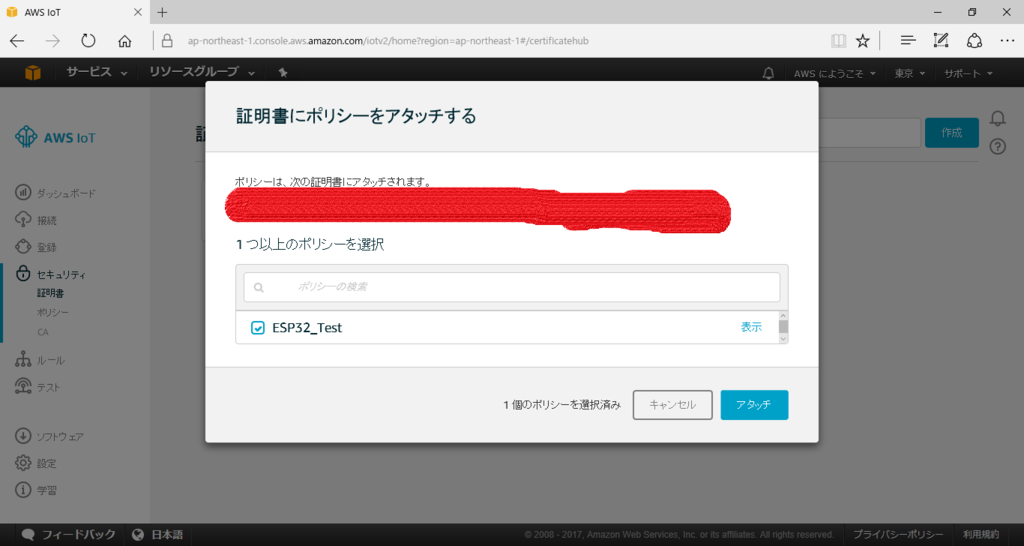Click the browser back arrow
This screenshot has width=1024, height=546.
coord(17,41)
